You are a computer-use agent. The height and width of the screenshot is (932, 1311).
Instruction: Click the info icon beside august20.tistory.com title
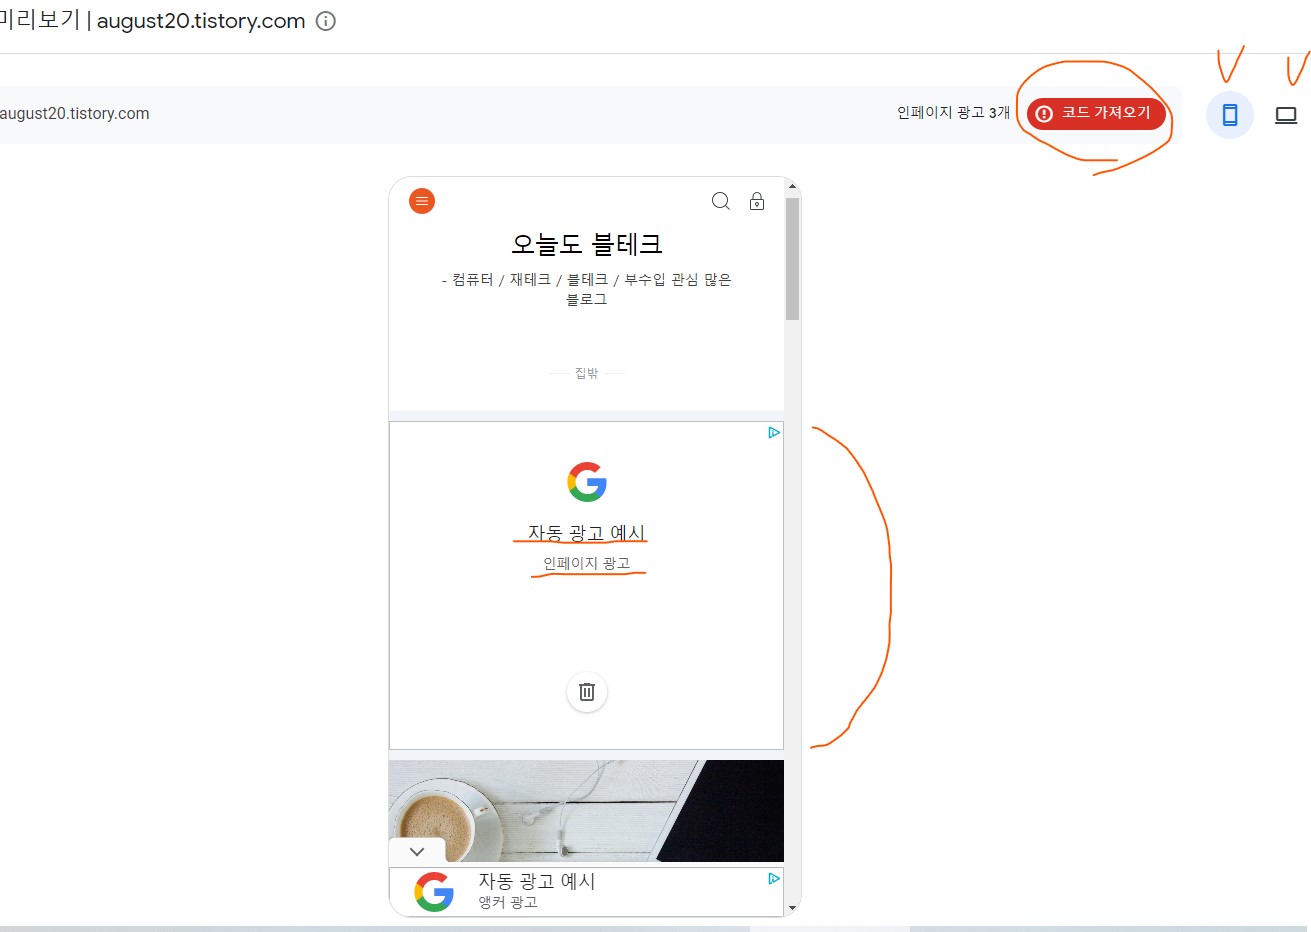click(x=326, y=21)
